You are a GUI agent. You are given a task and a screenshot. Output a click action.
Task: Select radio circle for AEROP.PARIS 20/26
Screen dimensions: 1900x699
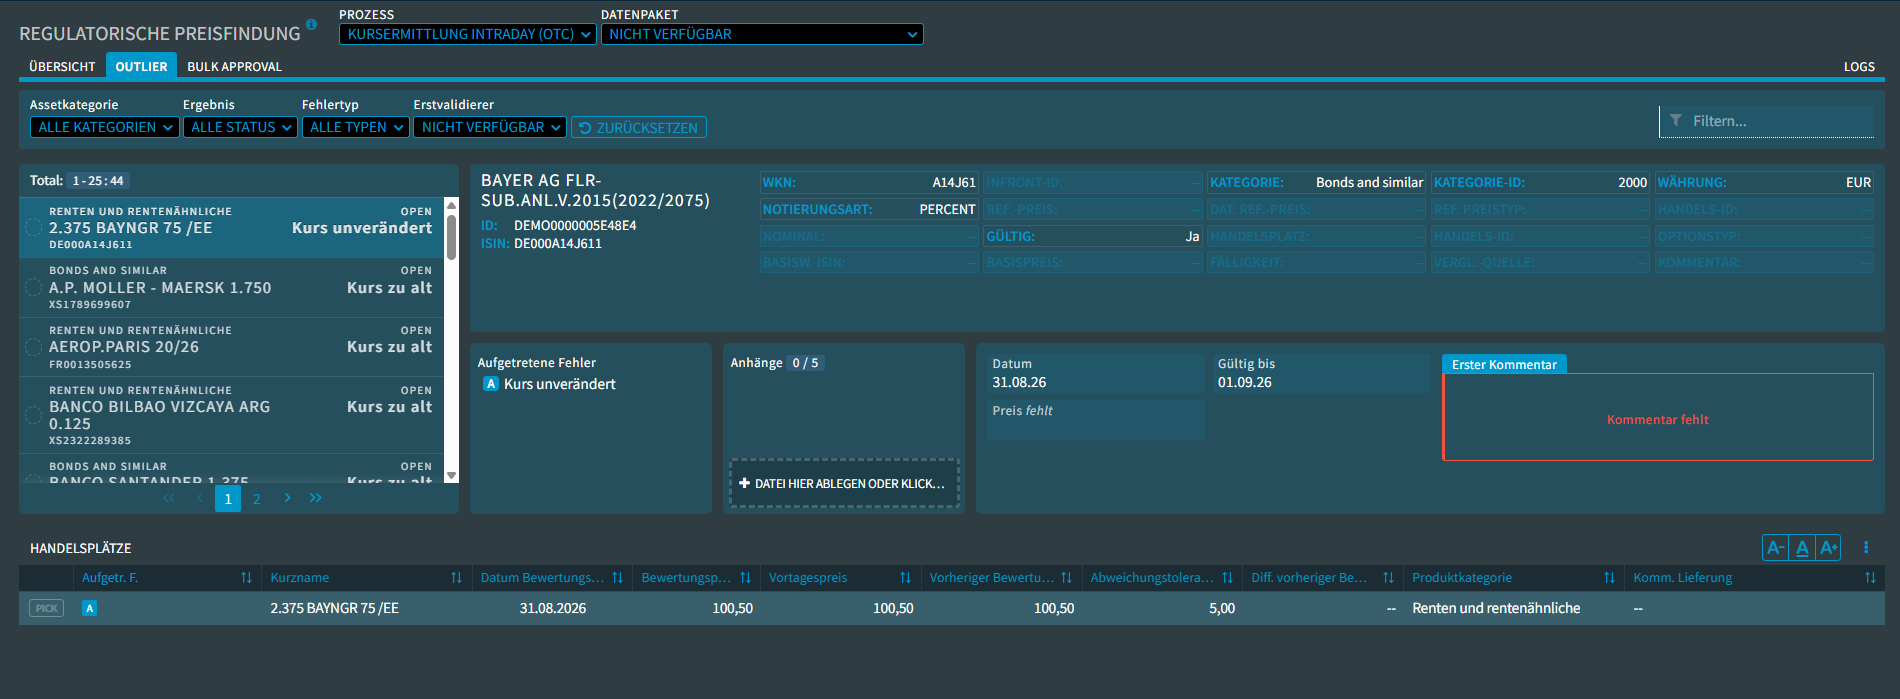(33, 347)
